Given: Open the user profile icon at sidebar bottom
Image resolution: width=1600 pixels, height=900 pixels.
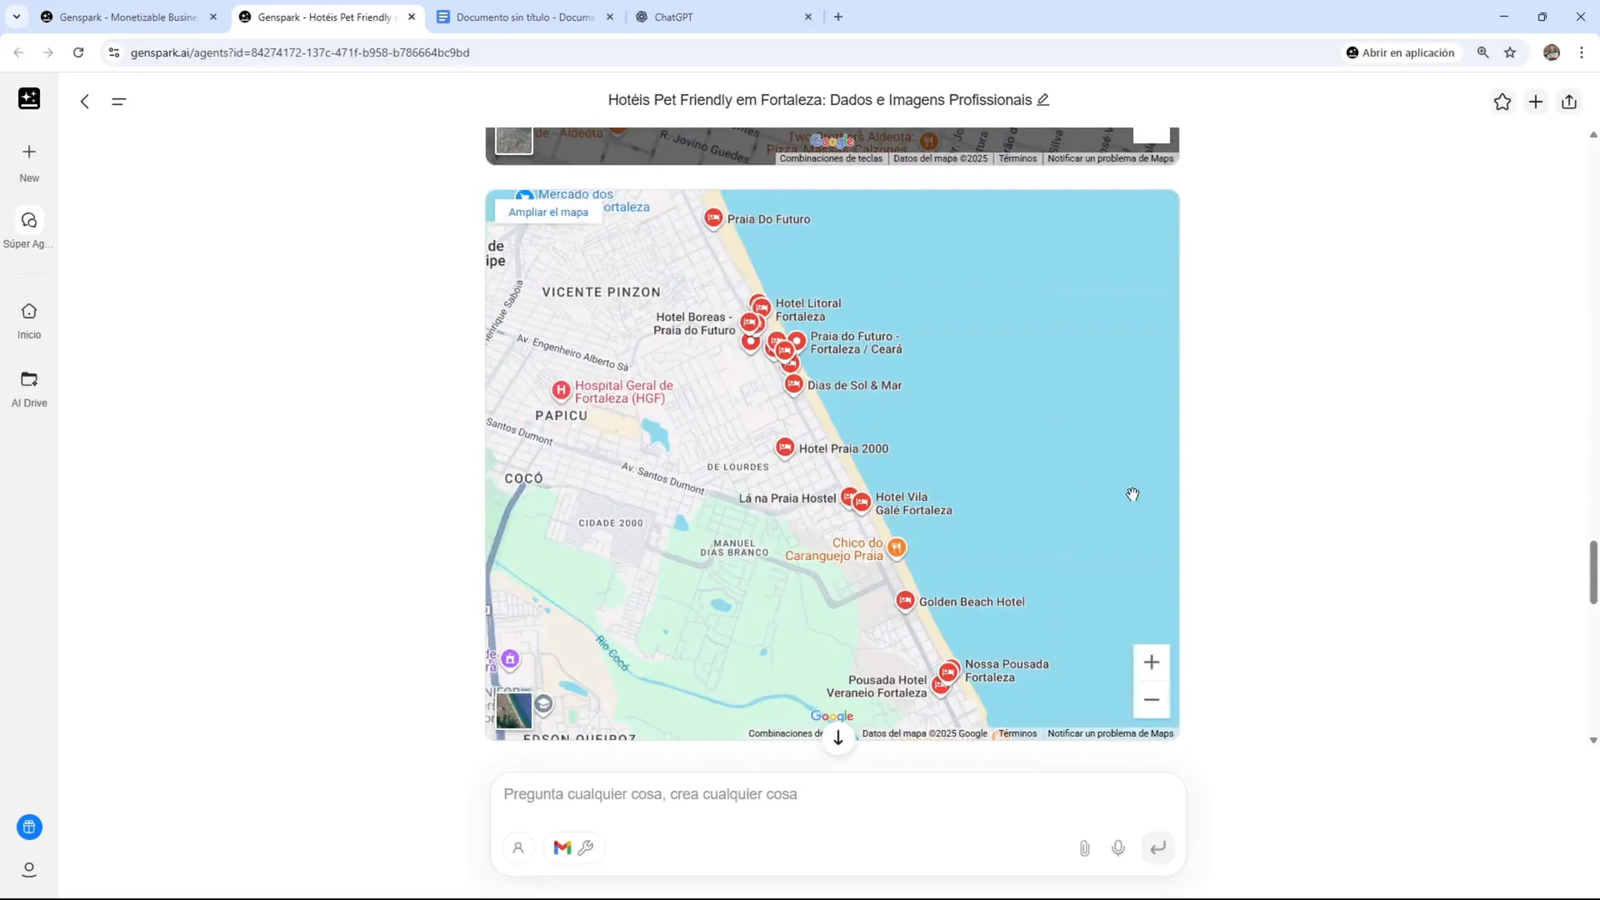Looking at the screenshot, I should [29, 870].
